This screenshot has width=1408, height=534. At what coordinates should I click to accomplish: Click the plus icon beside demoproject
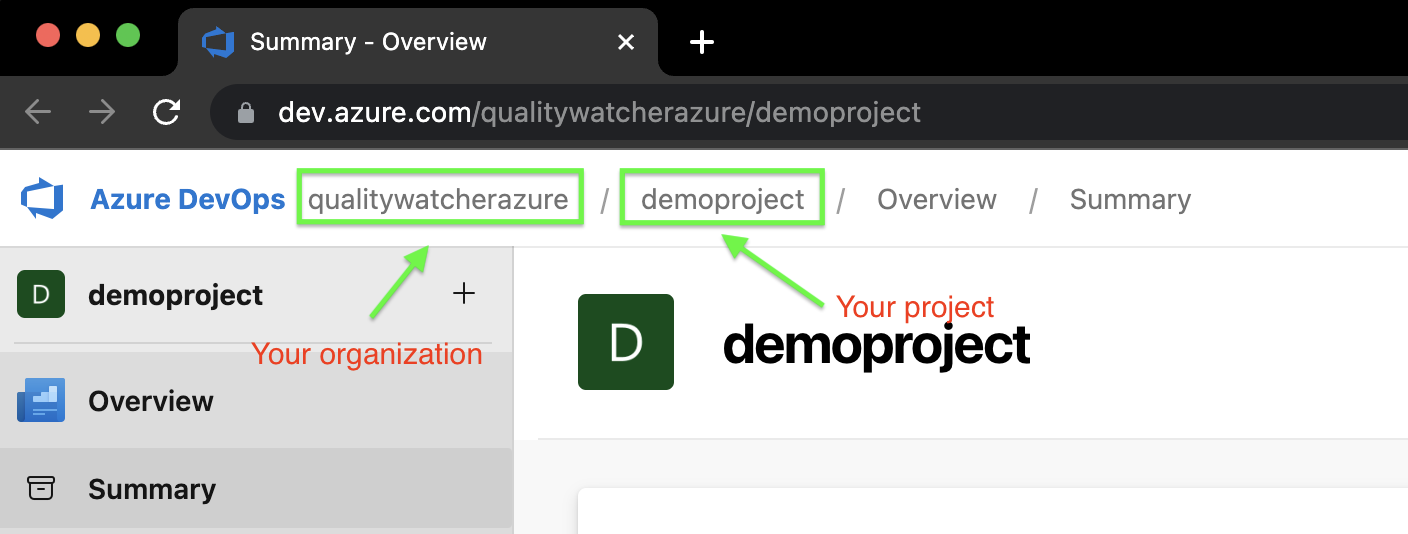464,293
